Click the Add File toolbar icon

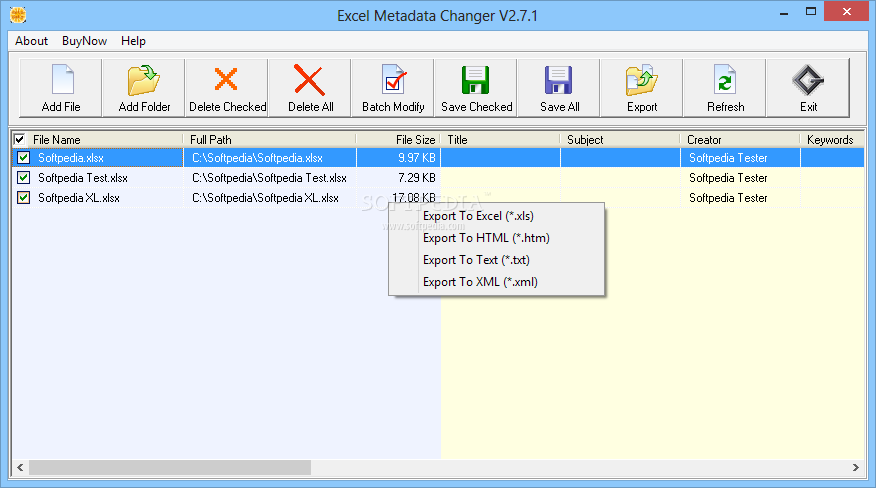click(x=62, y=80)
